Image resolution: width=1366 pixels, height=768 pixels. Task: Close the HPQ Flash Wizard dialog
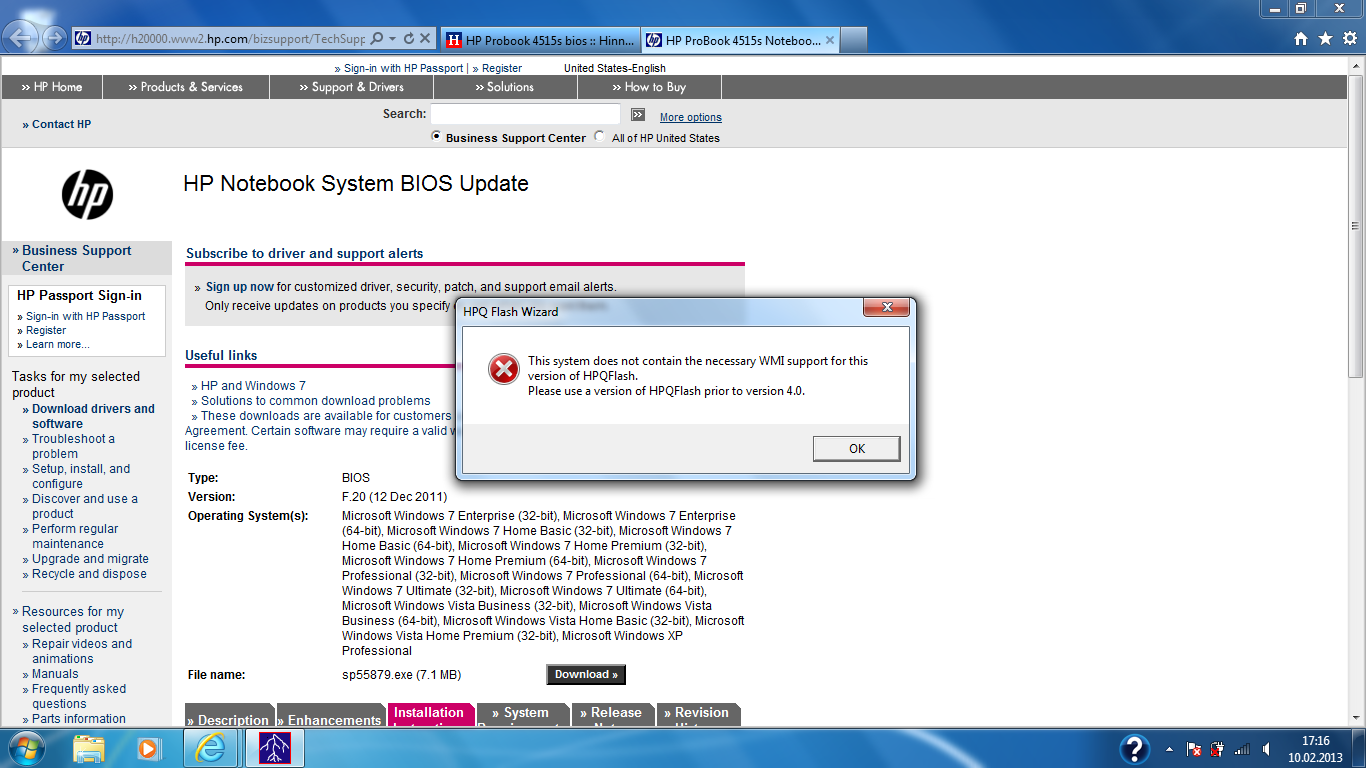coord(886,307)
